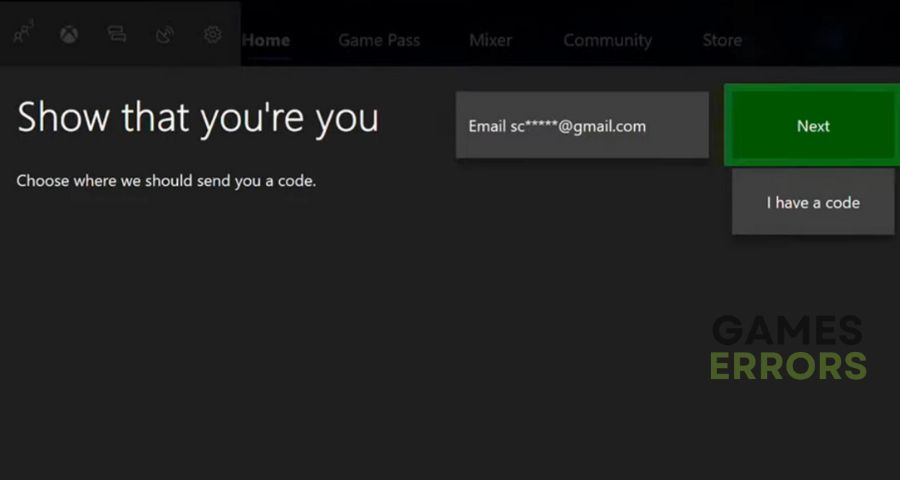Choose the I have a code button
Image resolution: width=900 pixels, height=500 pixels.
tap(813, 202)
